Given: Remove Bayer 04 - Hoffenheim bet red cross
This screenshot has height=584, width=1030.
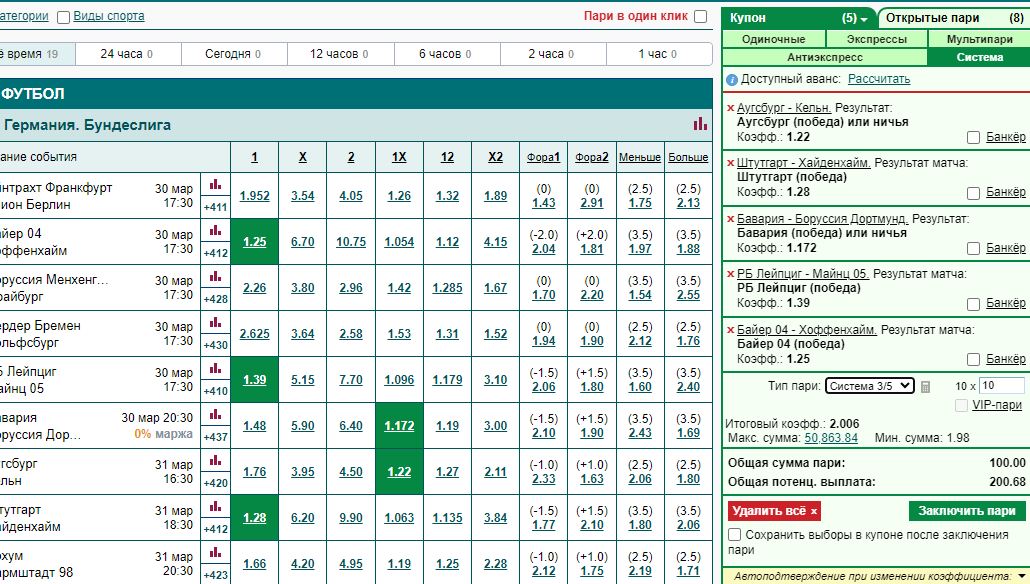Looking at the screenshot, I should click(x=730, y=330).
